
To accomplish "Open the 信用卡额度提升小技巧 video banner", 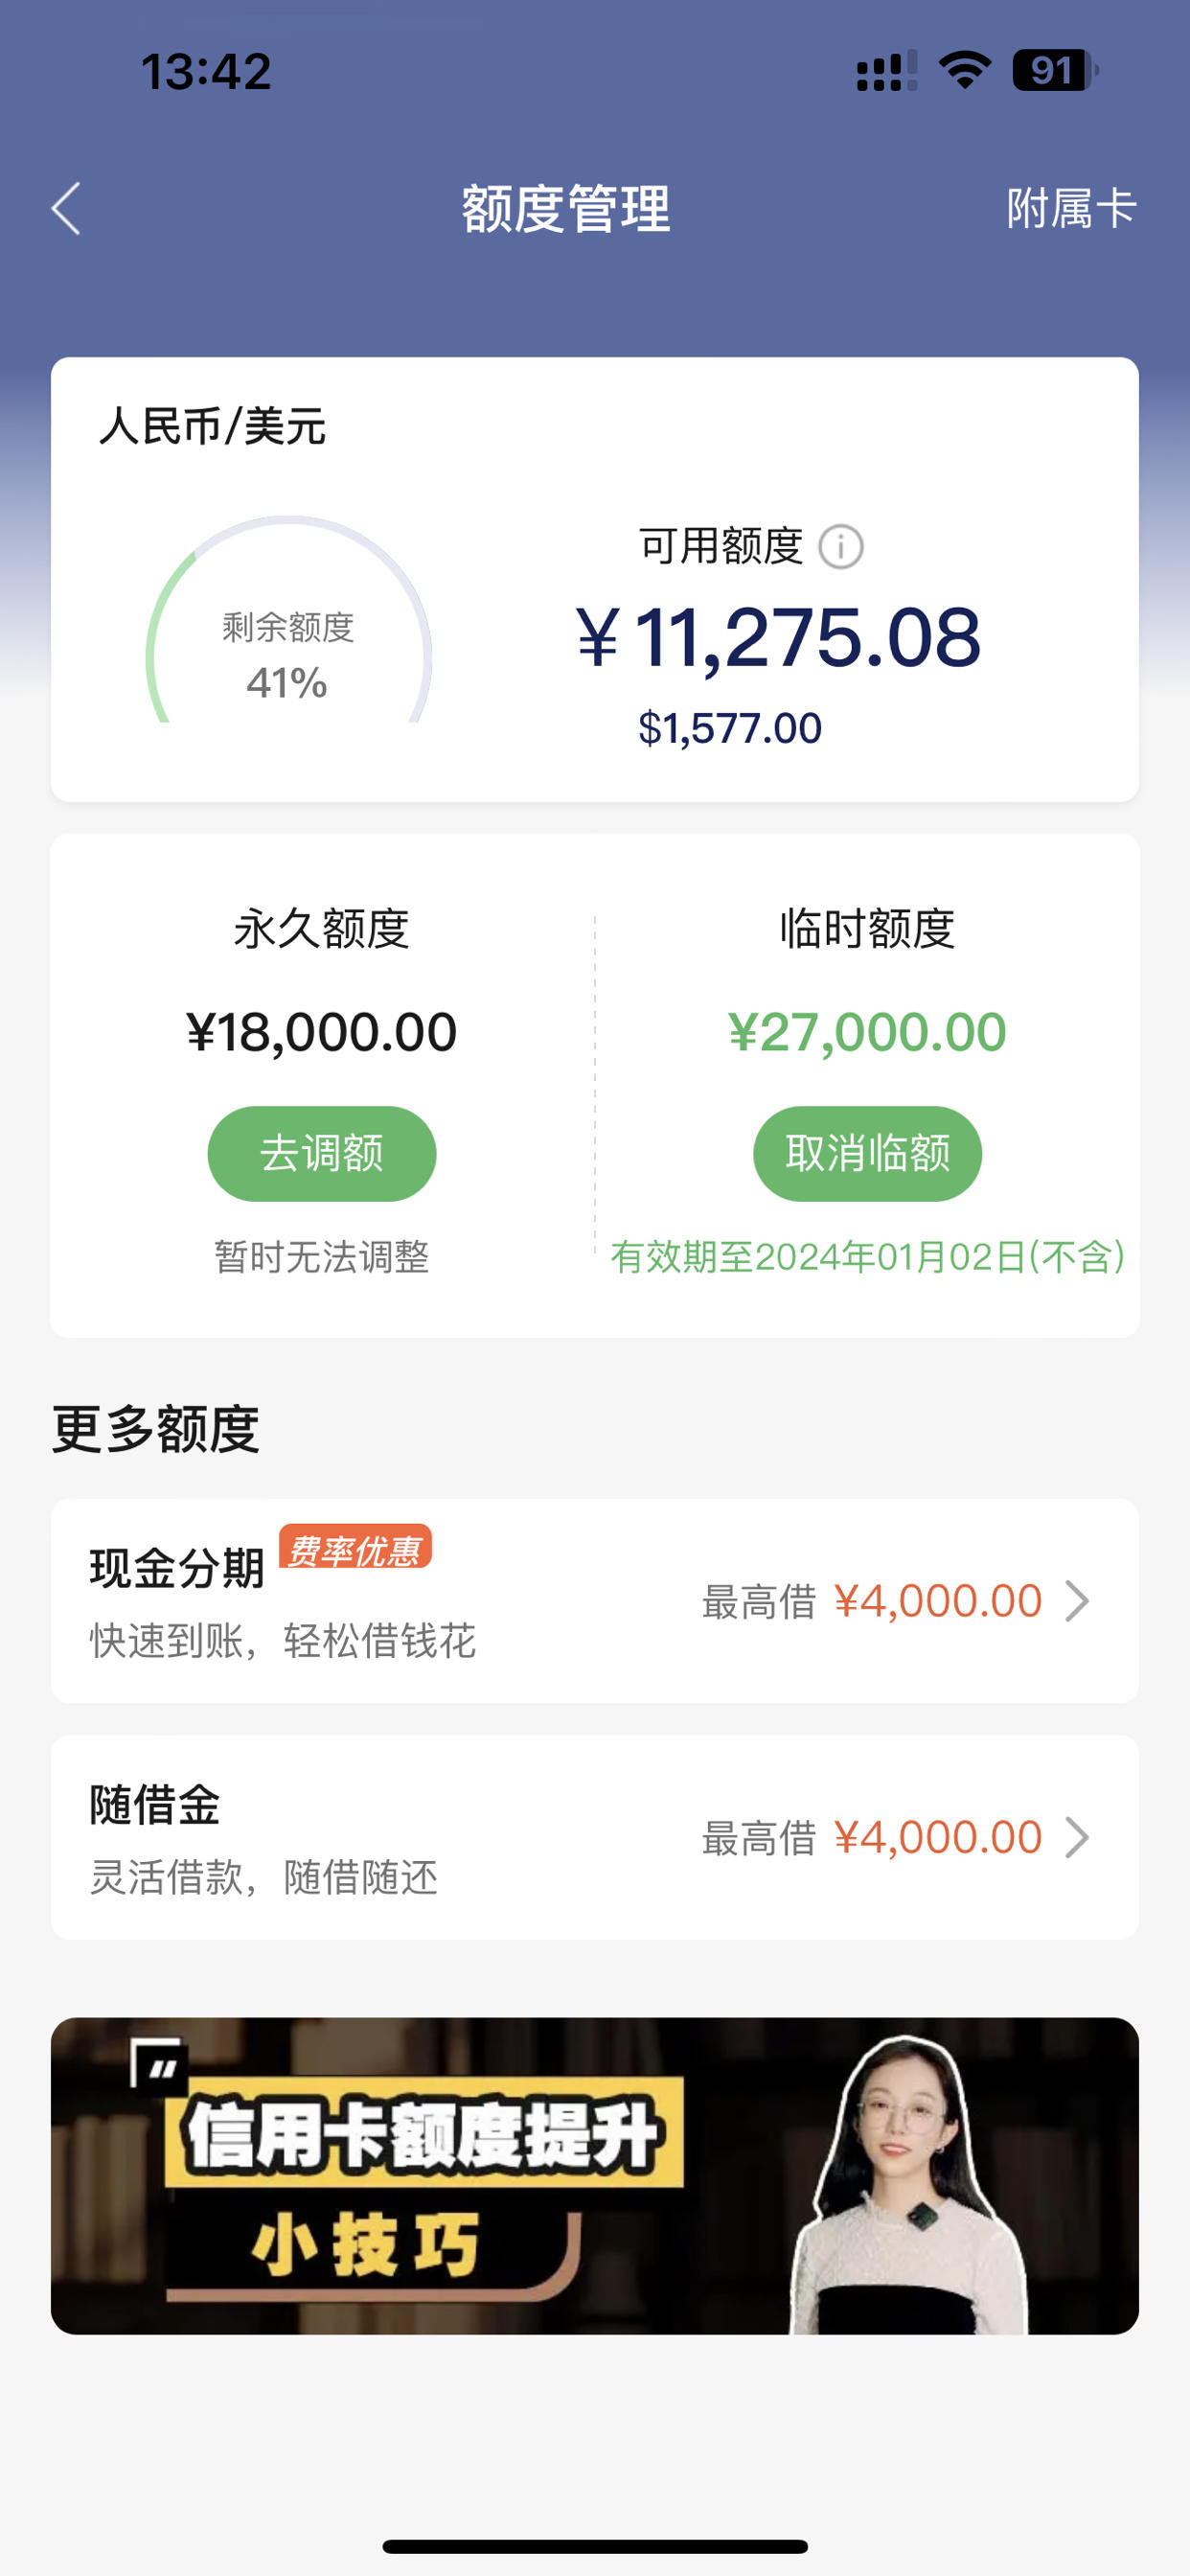I will (595, 2176).
